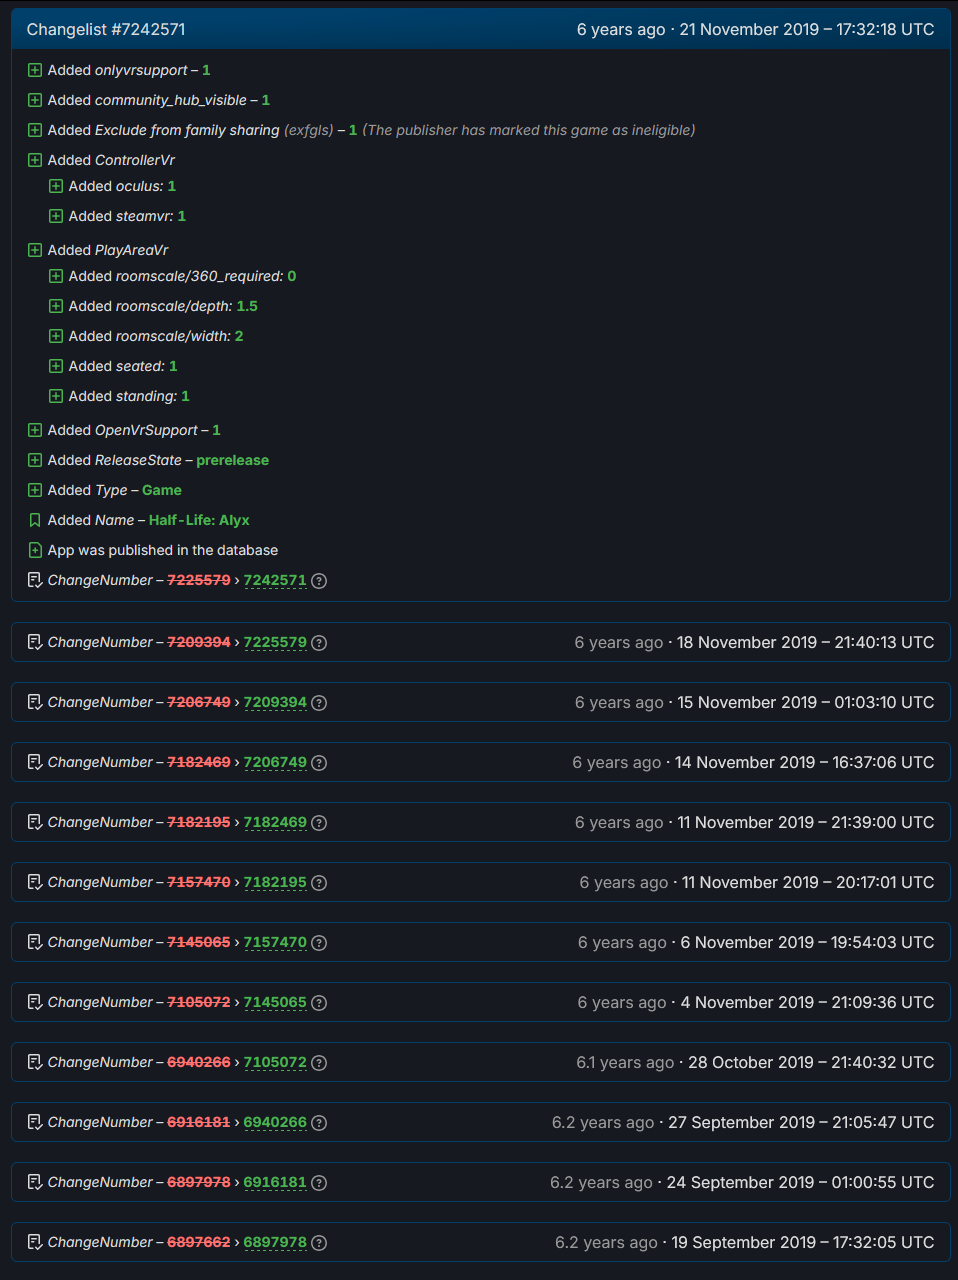The height and width of the screenshot is (1280, 958).
Task: Click plus icon beside Added standing
Action: pos(56,396)
